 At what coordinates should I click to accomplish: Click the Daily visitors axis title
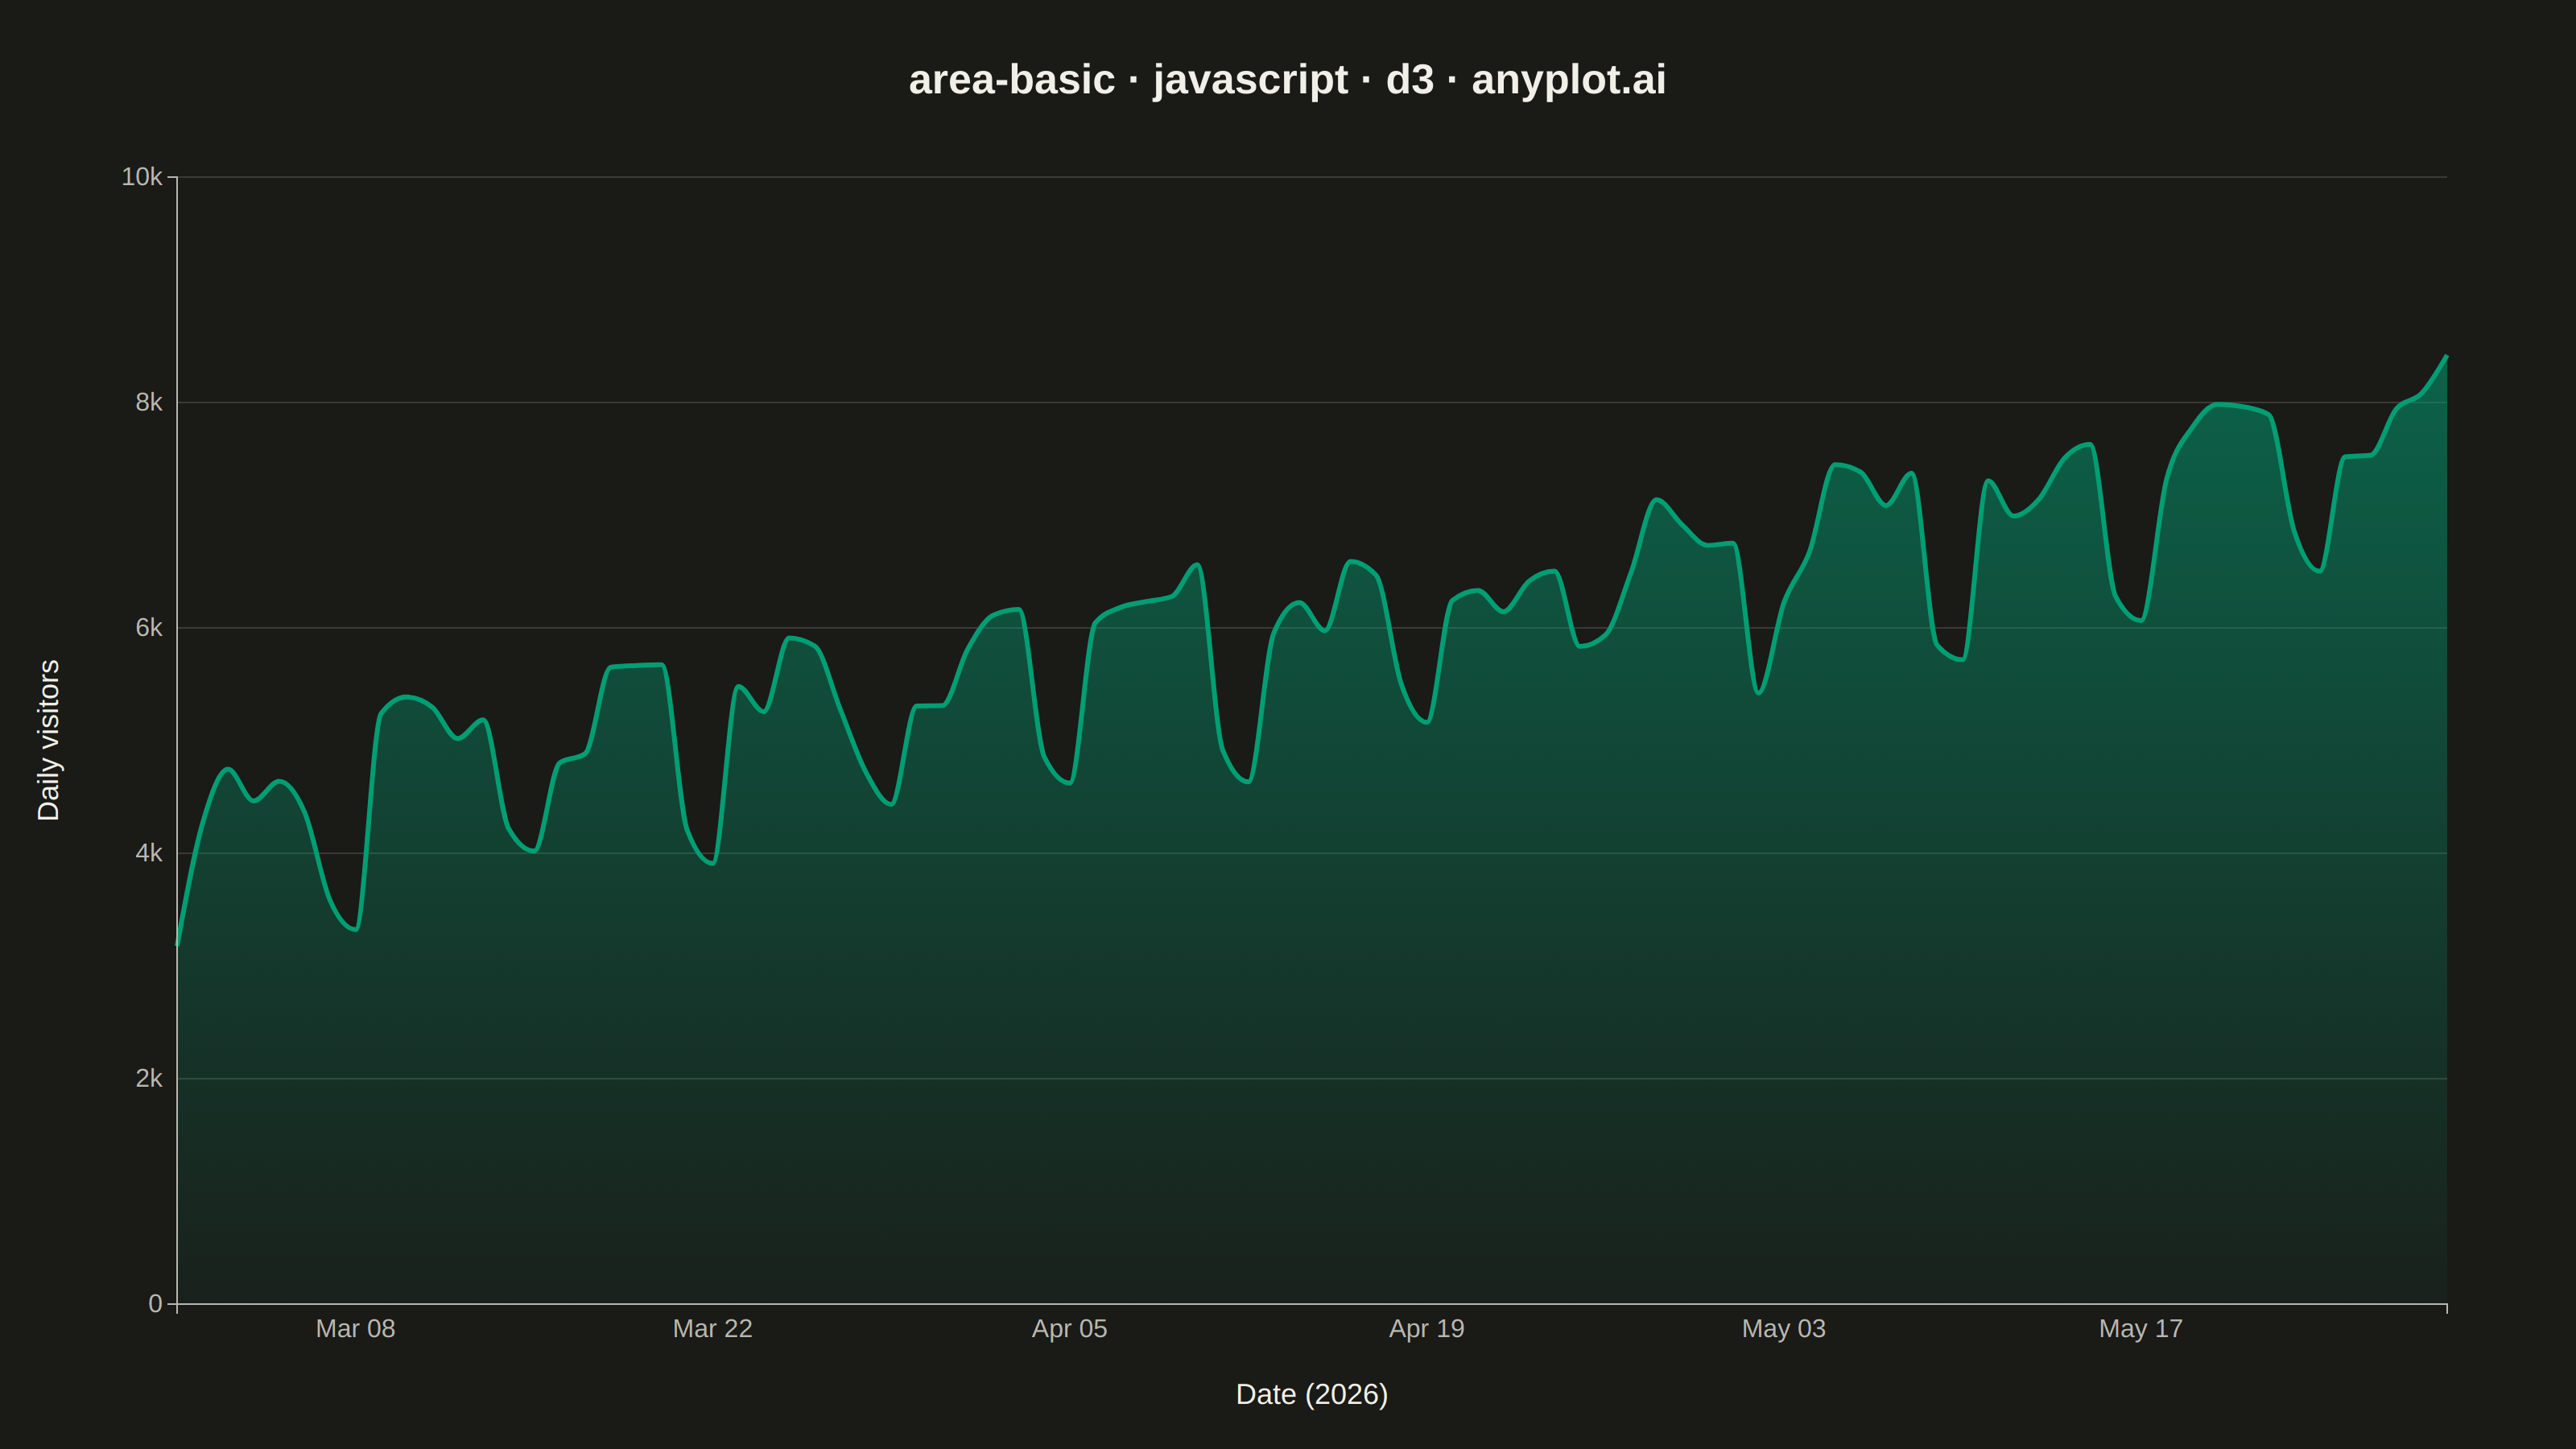(x=48, y=740)
